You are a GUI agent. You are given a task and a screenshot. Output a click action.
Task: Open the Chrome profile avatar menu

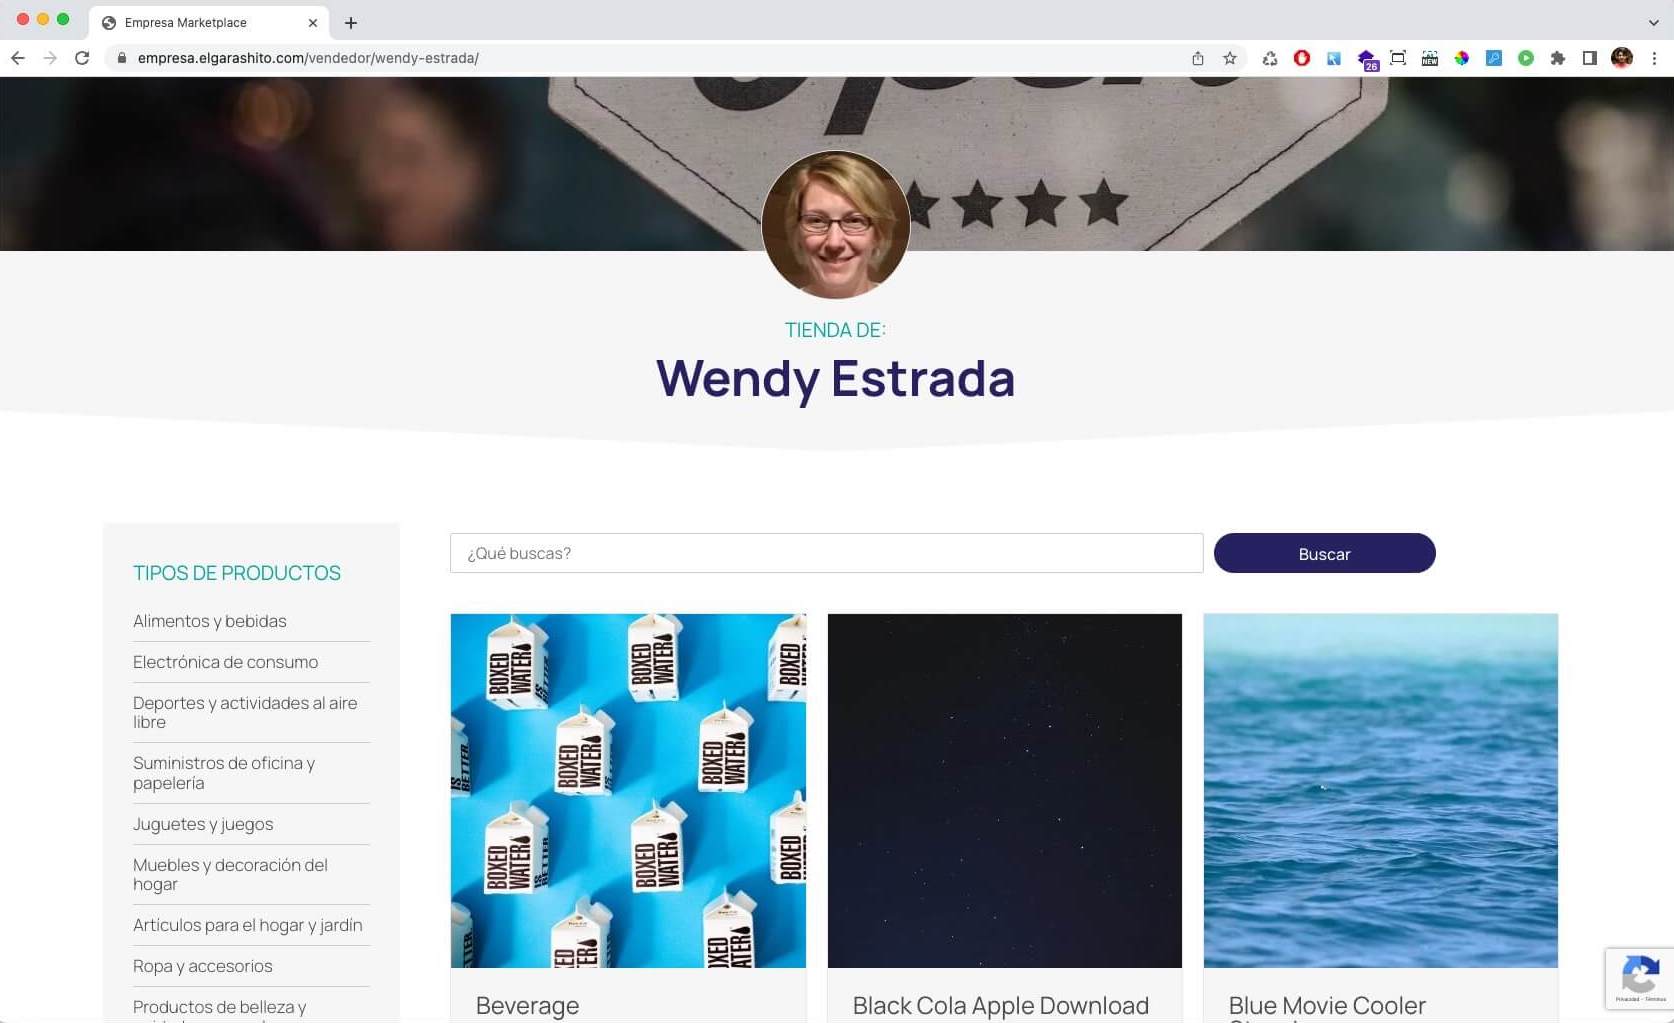pyautogui.click(x=1622, y=58)
